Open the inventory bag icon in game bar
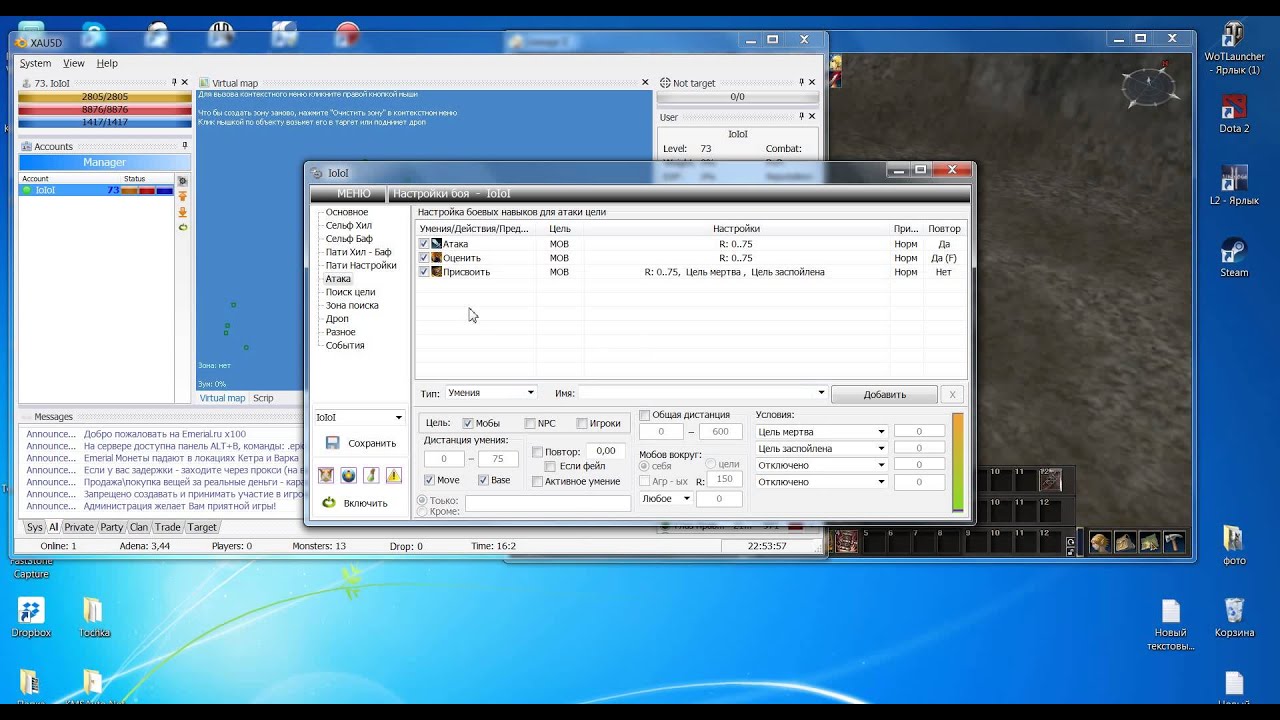The height and width of the screenshot is (720, 1280). click(x=1126, y=542)
